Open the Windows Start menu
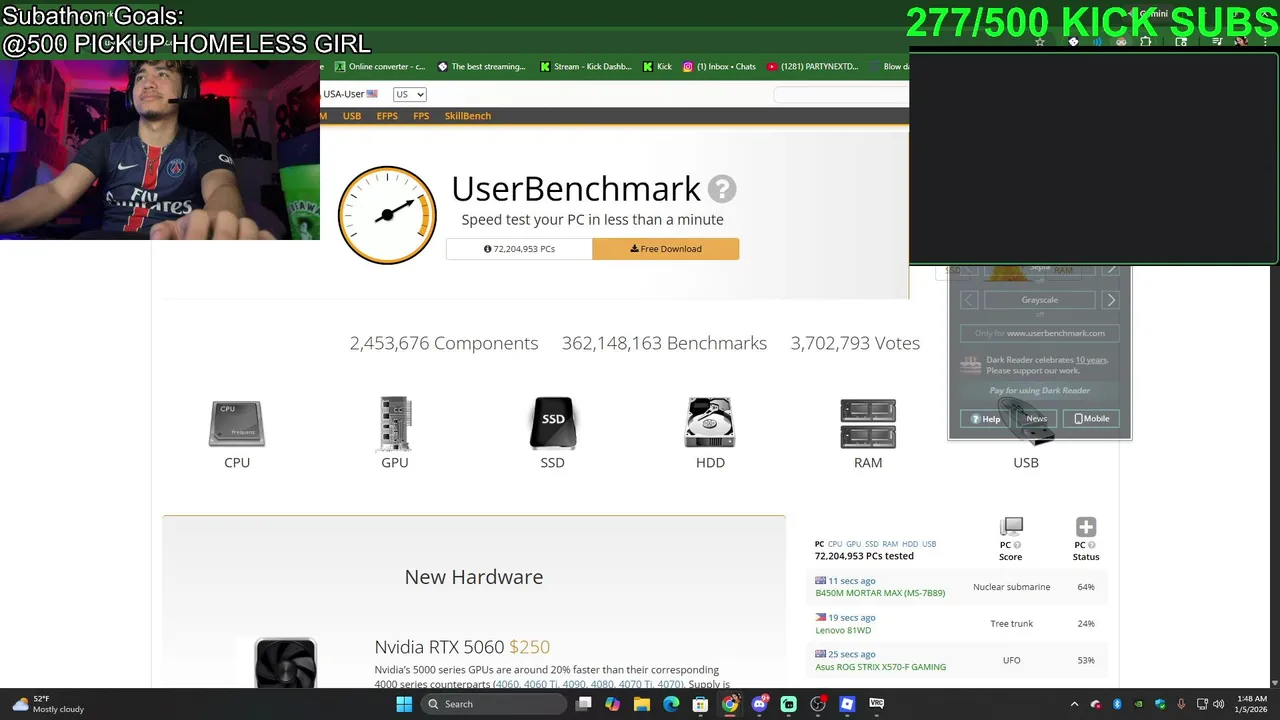 pos(404,704)
